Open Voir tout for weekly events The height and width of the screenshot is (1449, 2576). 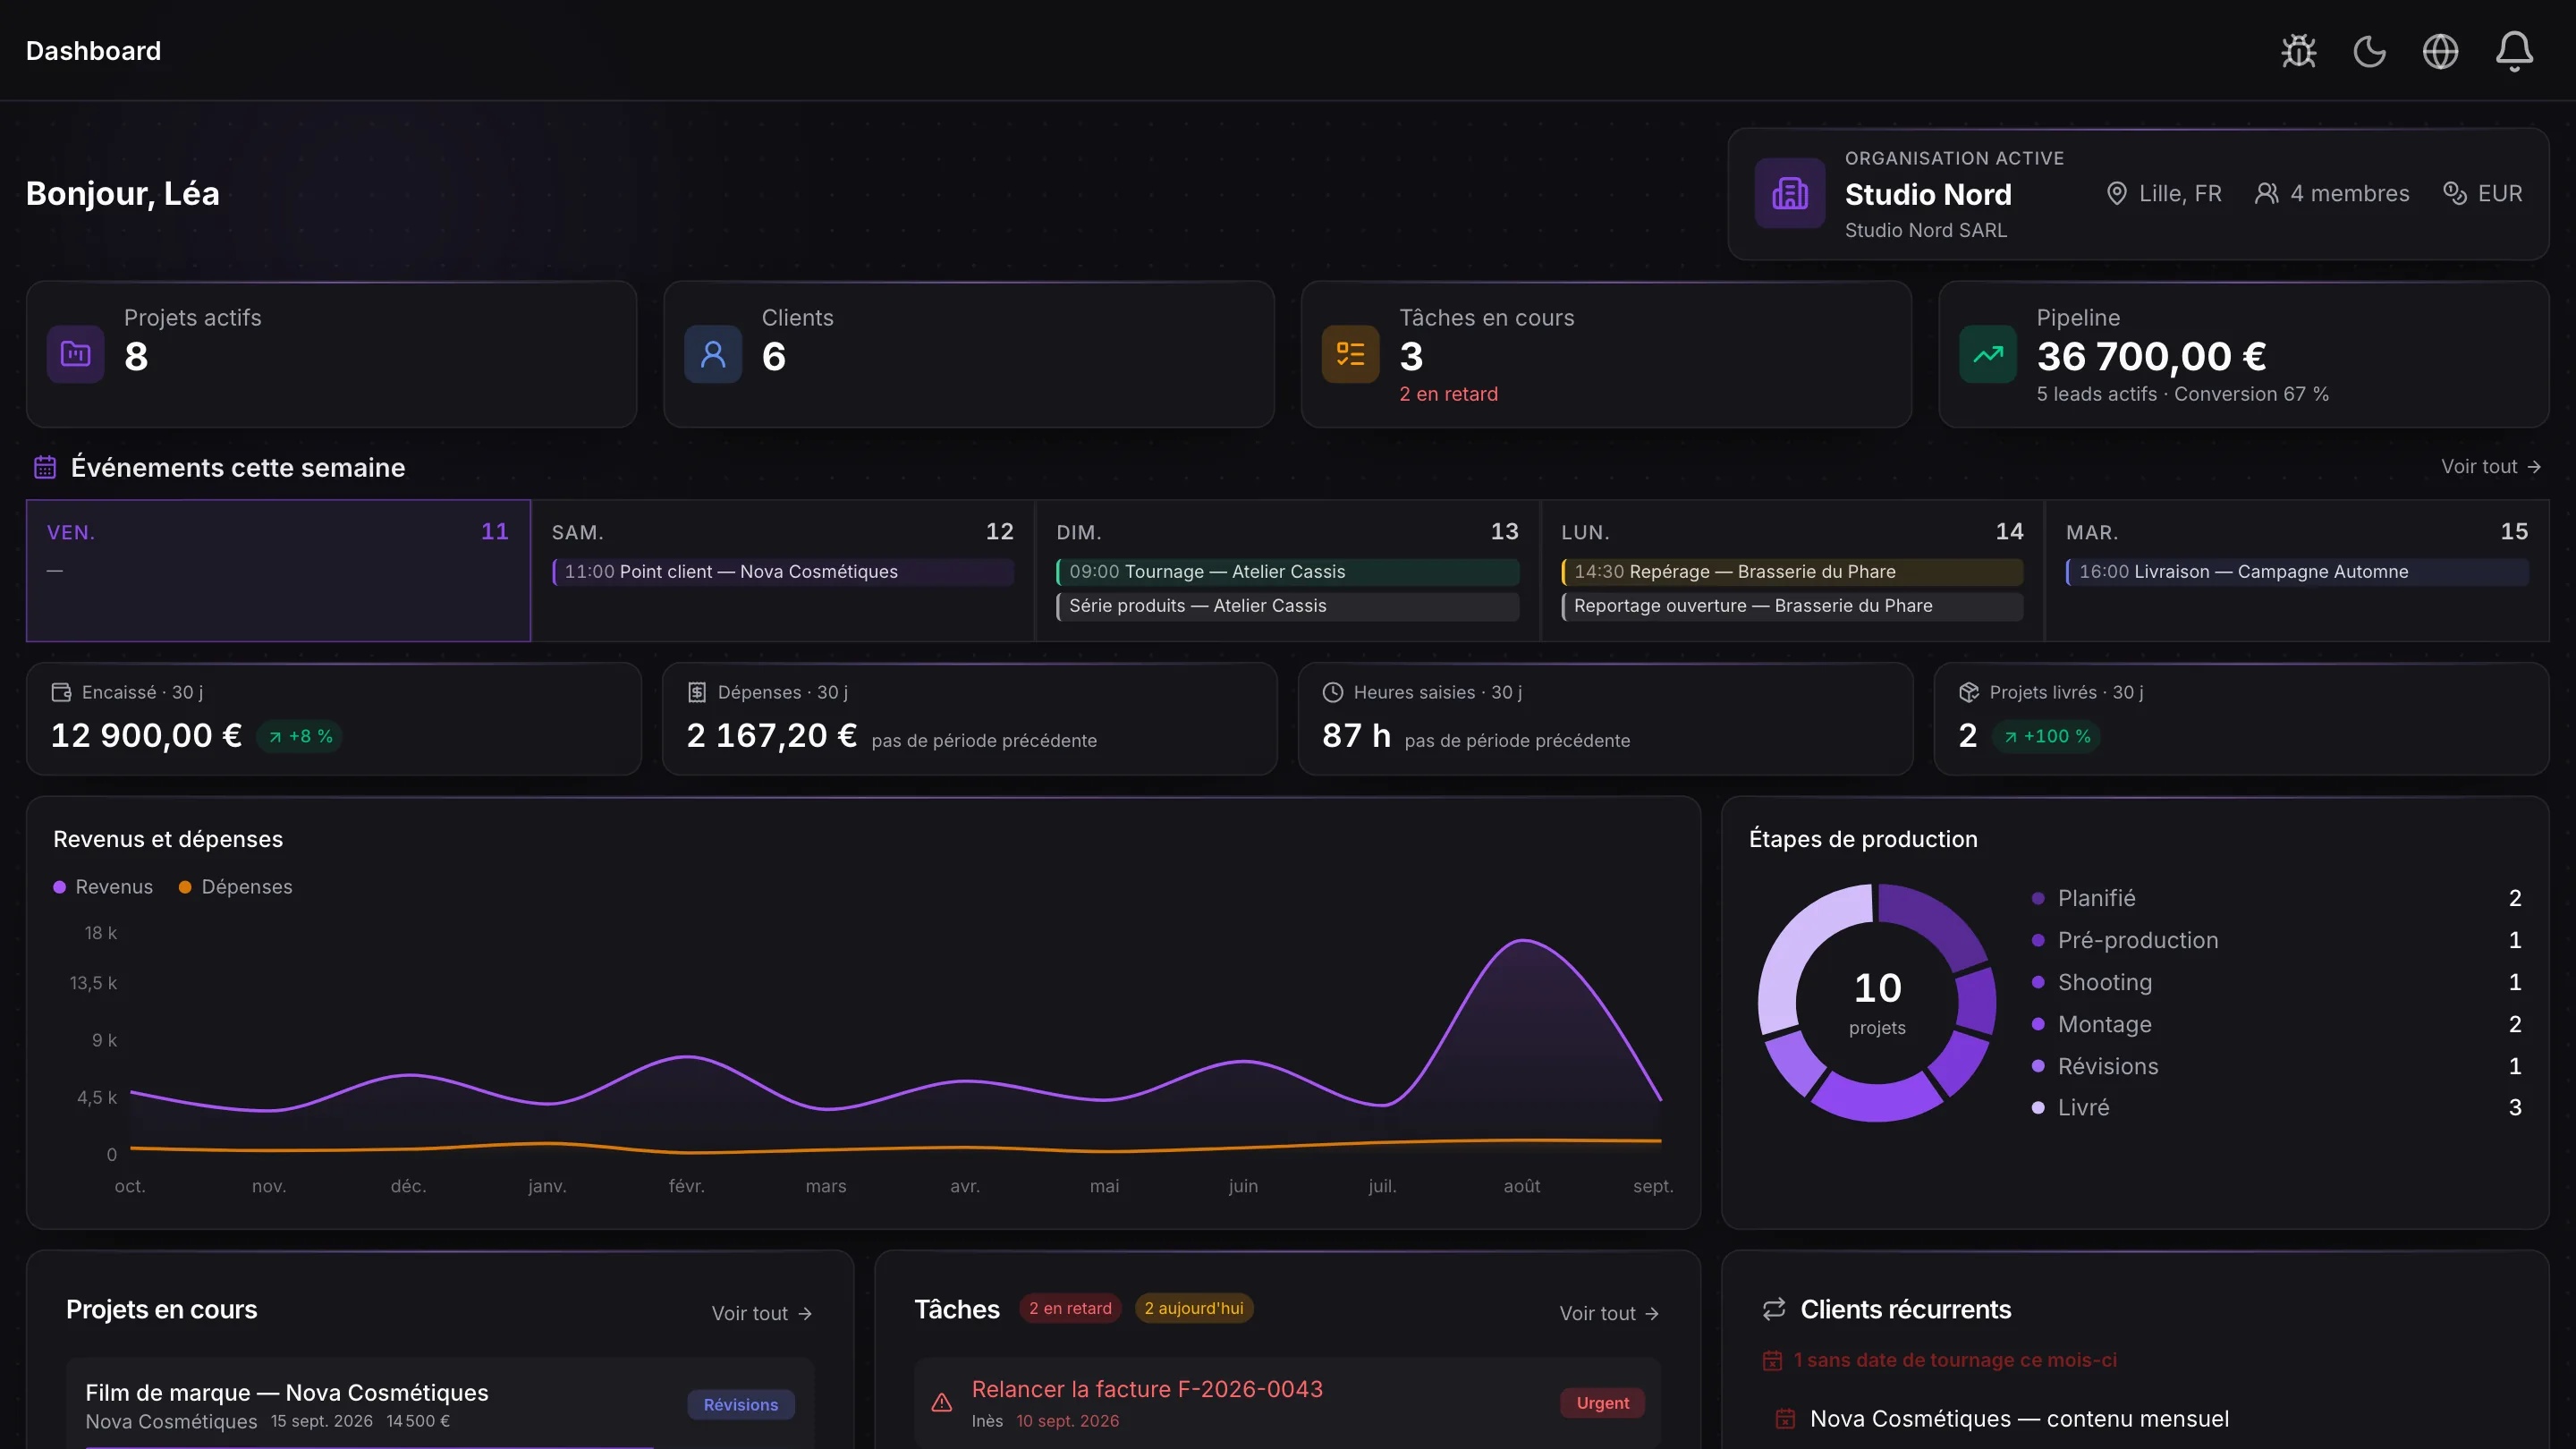(2491, 467)
